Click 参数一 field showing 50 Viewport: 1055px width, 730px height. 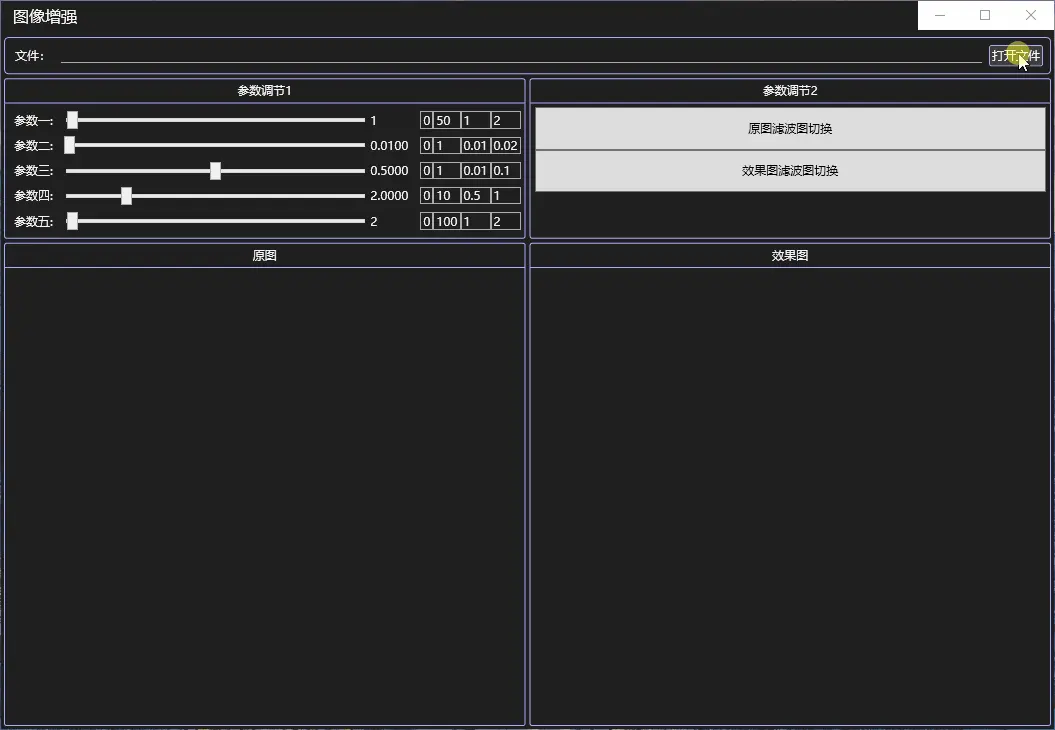(x=446, y=121)
